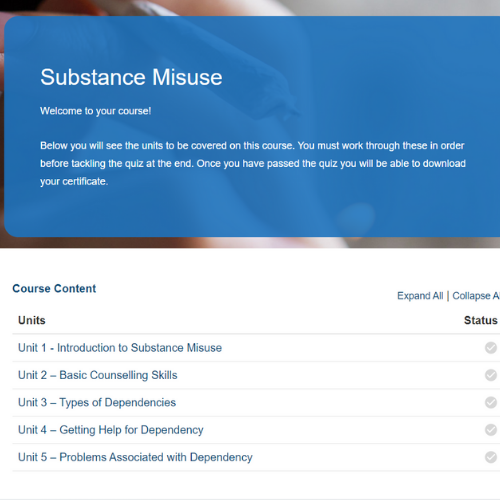
Task: Open Unit 3 Types of Dependencies
Action: pyautogui.click(x=97, y=402)
